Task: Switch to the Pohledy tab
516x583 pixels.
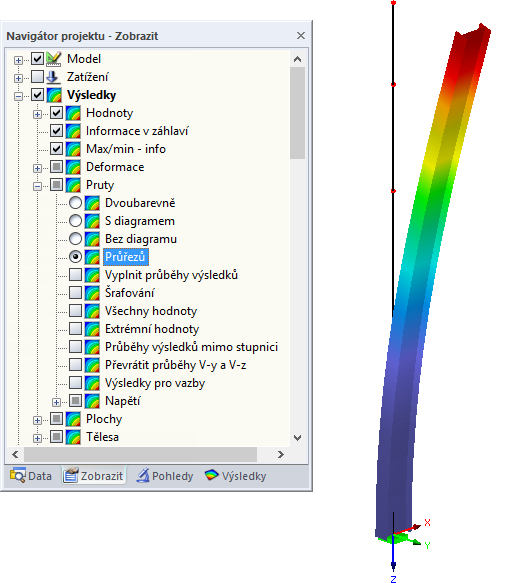Action: (x=165, y=476)
